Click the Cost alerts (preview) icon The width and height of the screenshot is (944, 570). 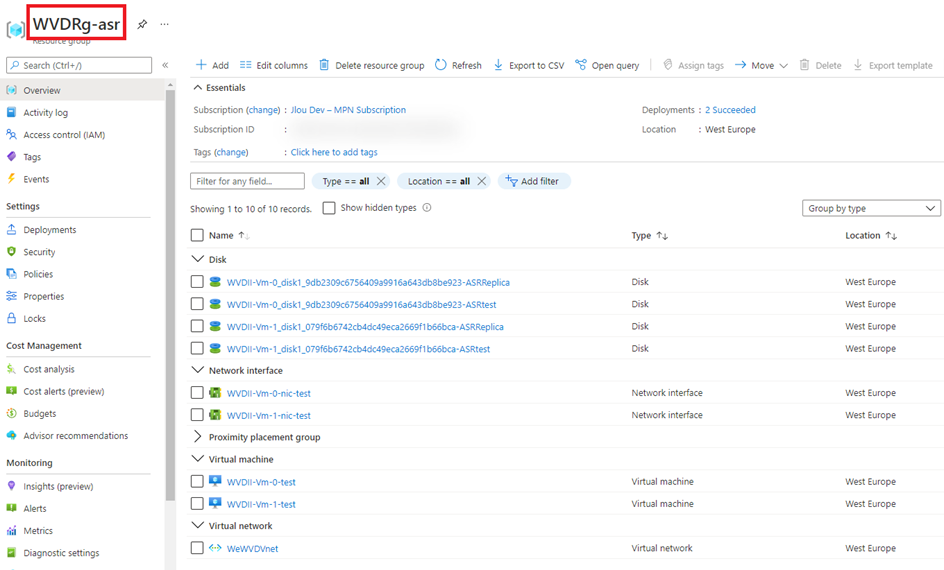tap(11, 391)
